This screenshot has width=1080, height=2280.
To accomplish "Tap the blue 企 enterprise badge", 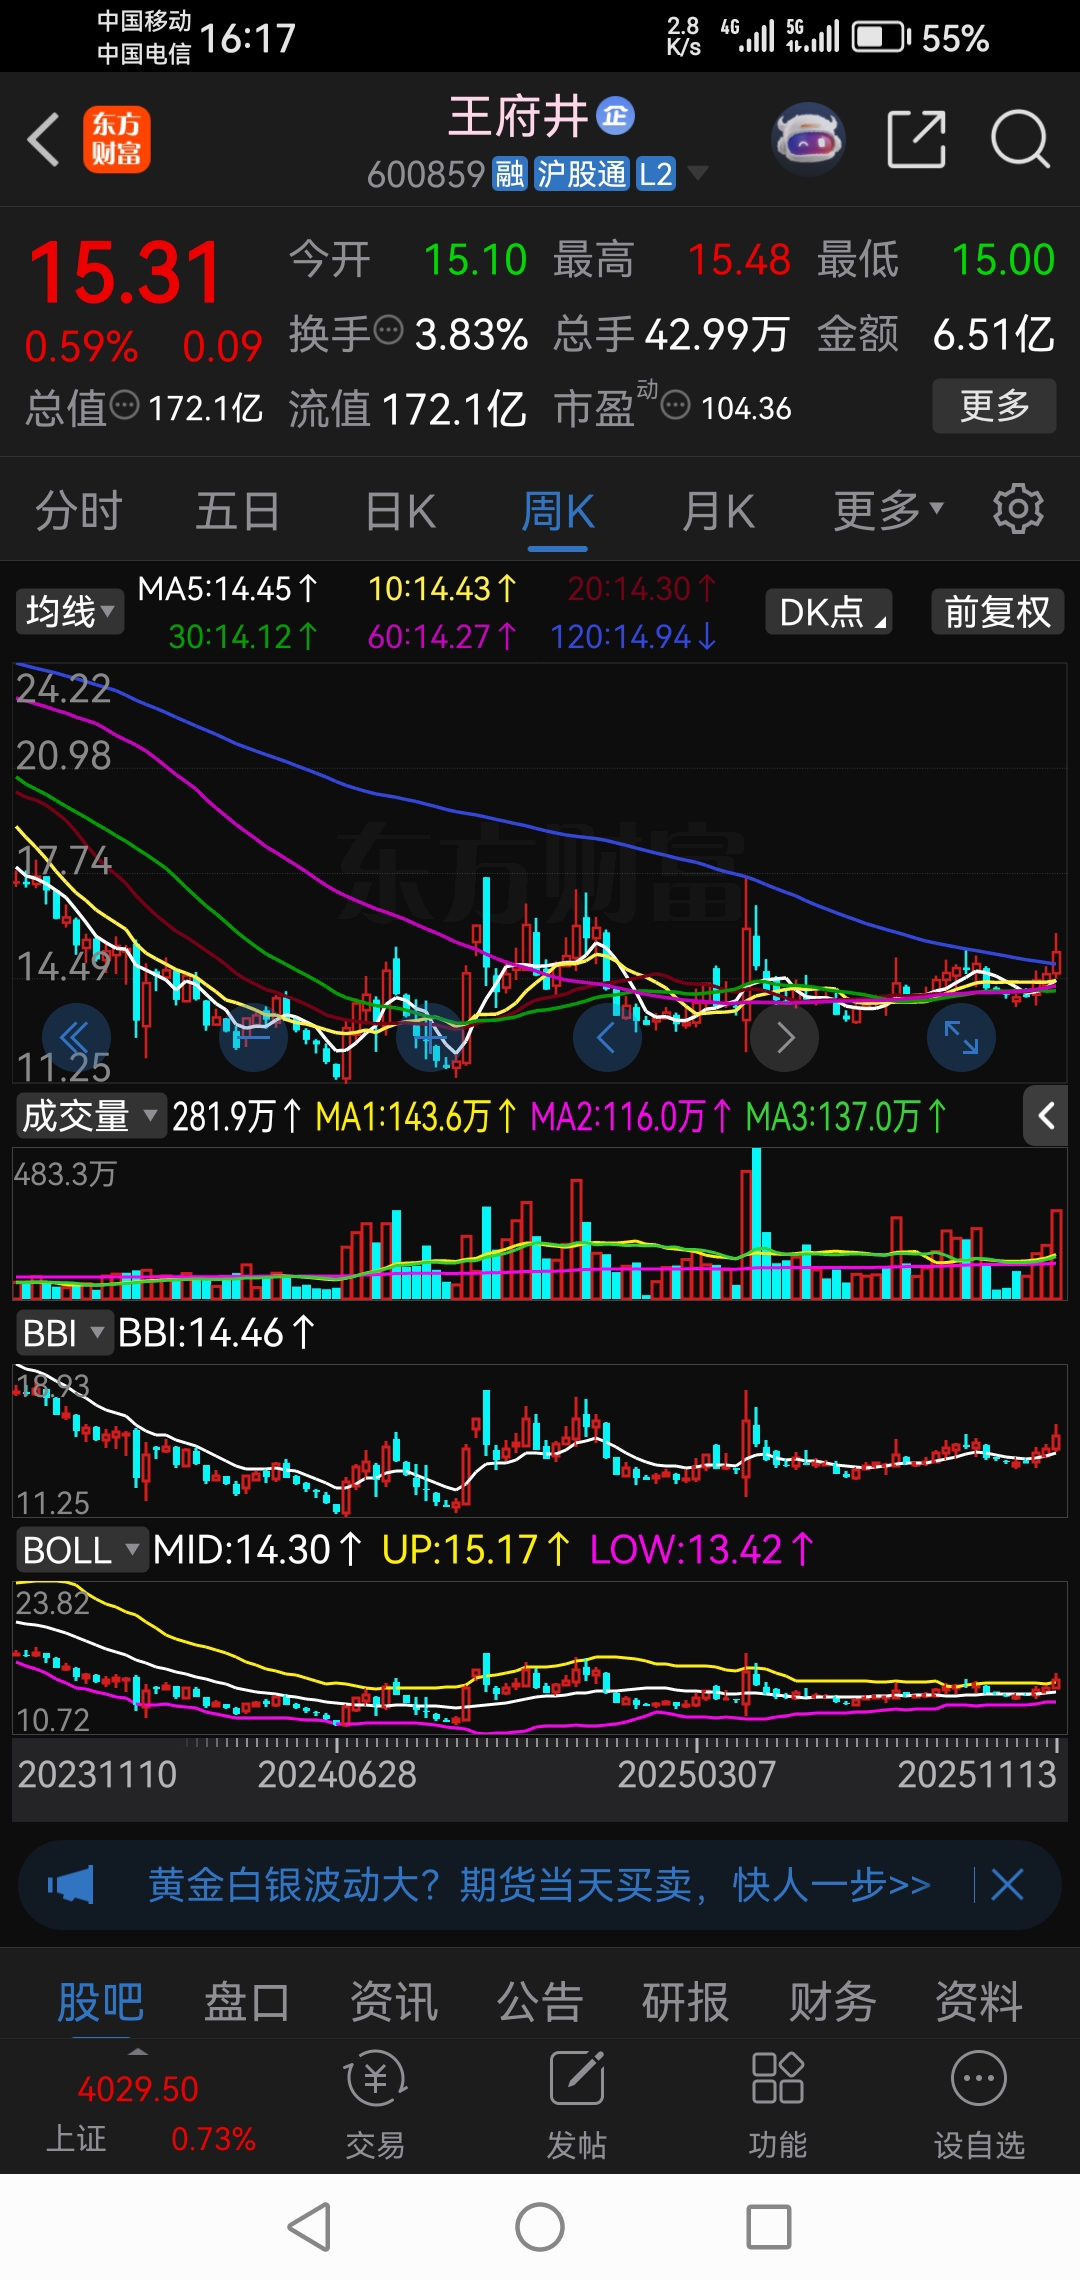I will coord(615,116).
